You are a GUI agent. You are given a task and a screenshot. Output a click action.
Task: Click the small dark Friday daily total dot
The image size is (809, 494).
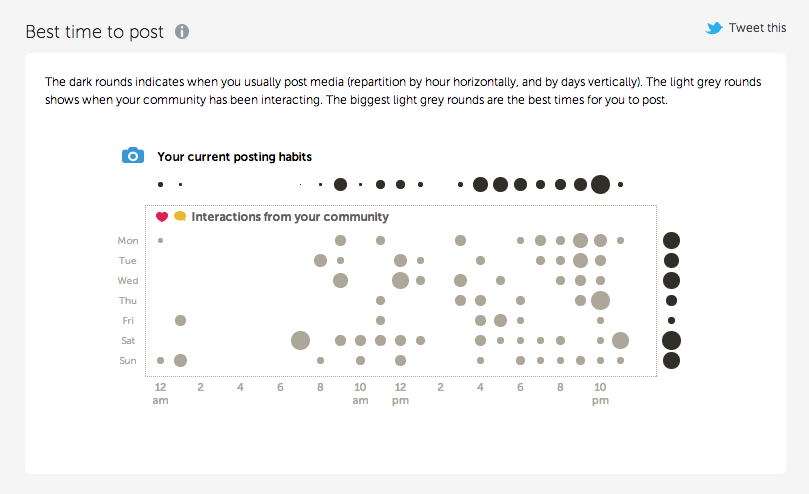click(671, 321)
